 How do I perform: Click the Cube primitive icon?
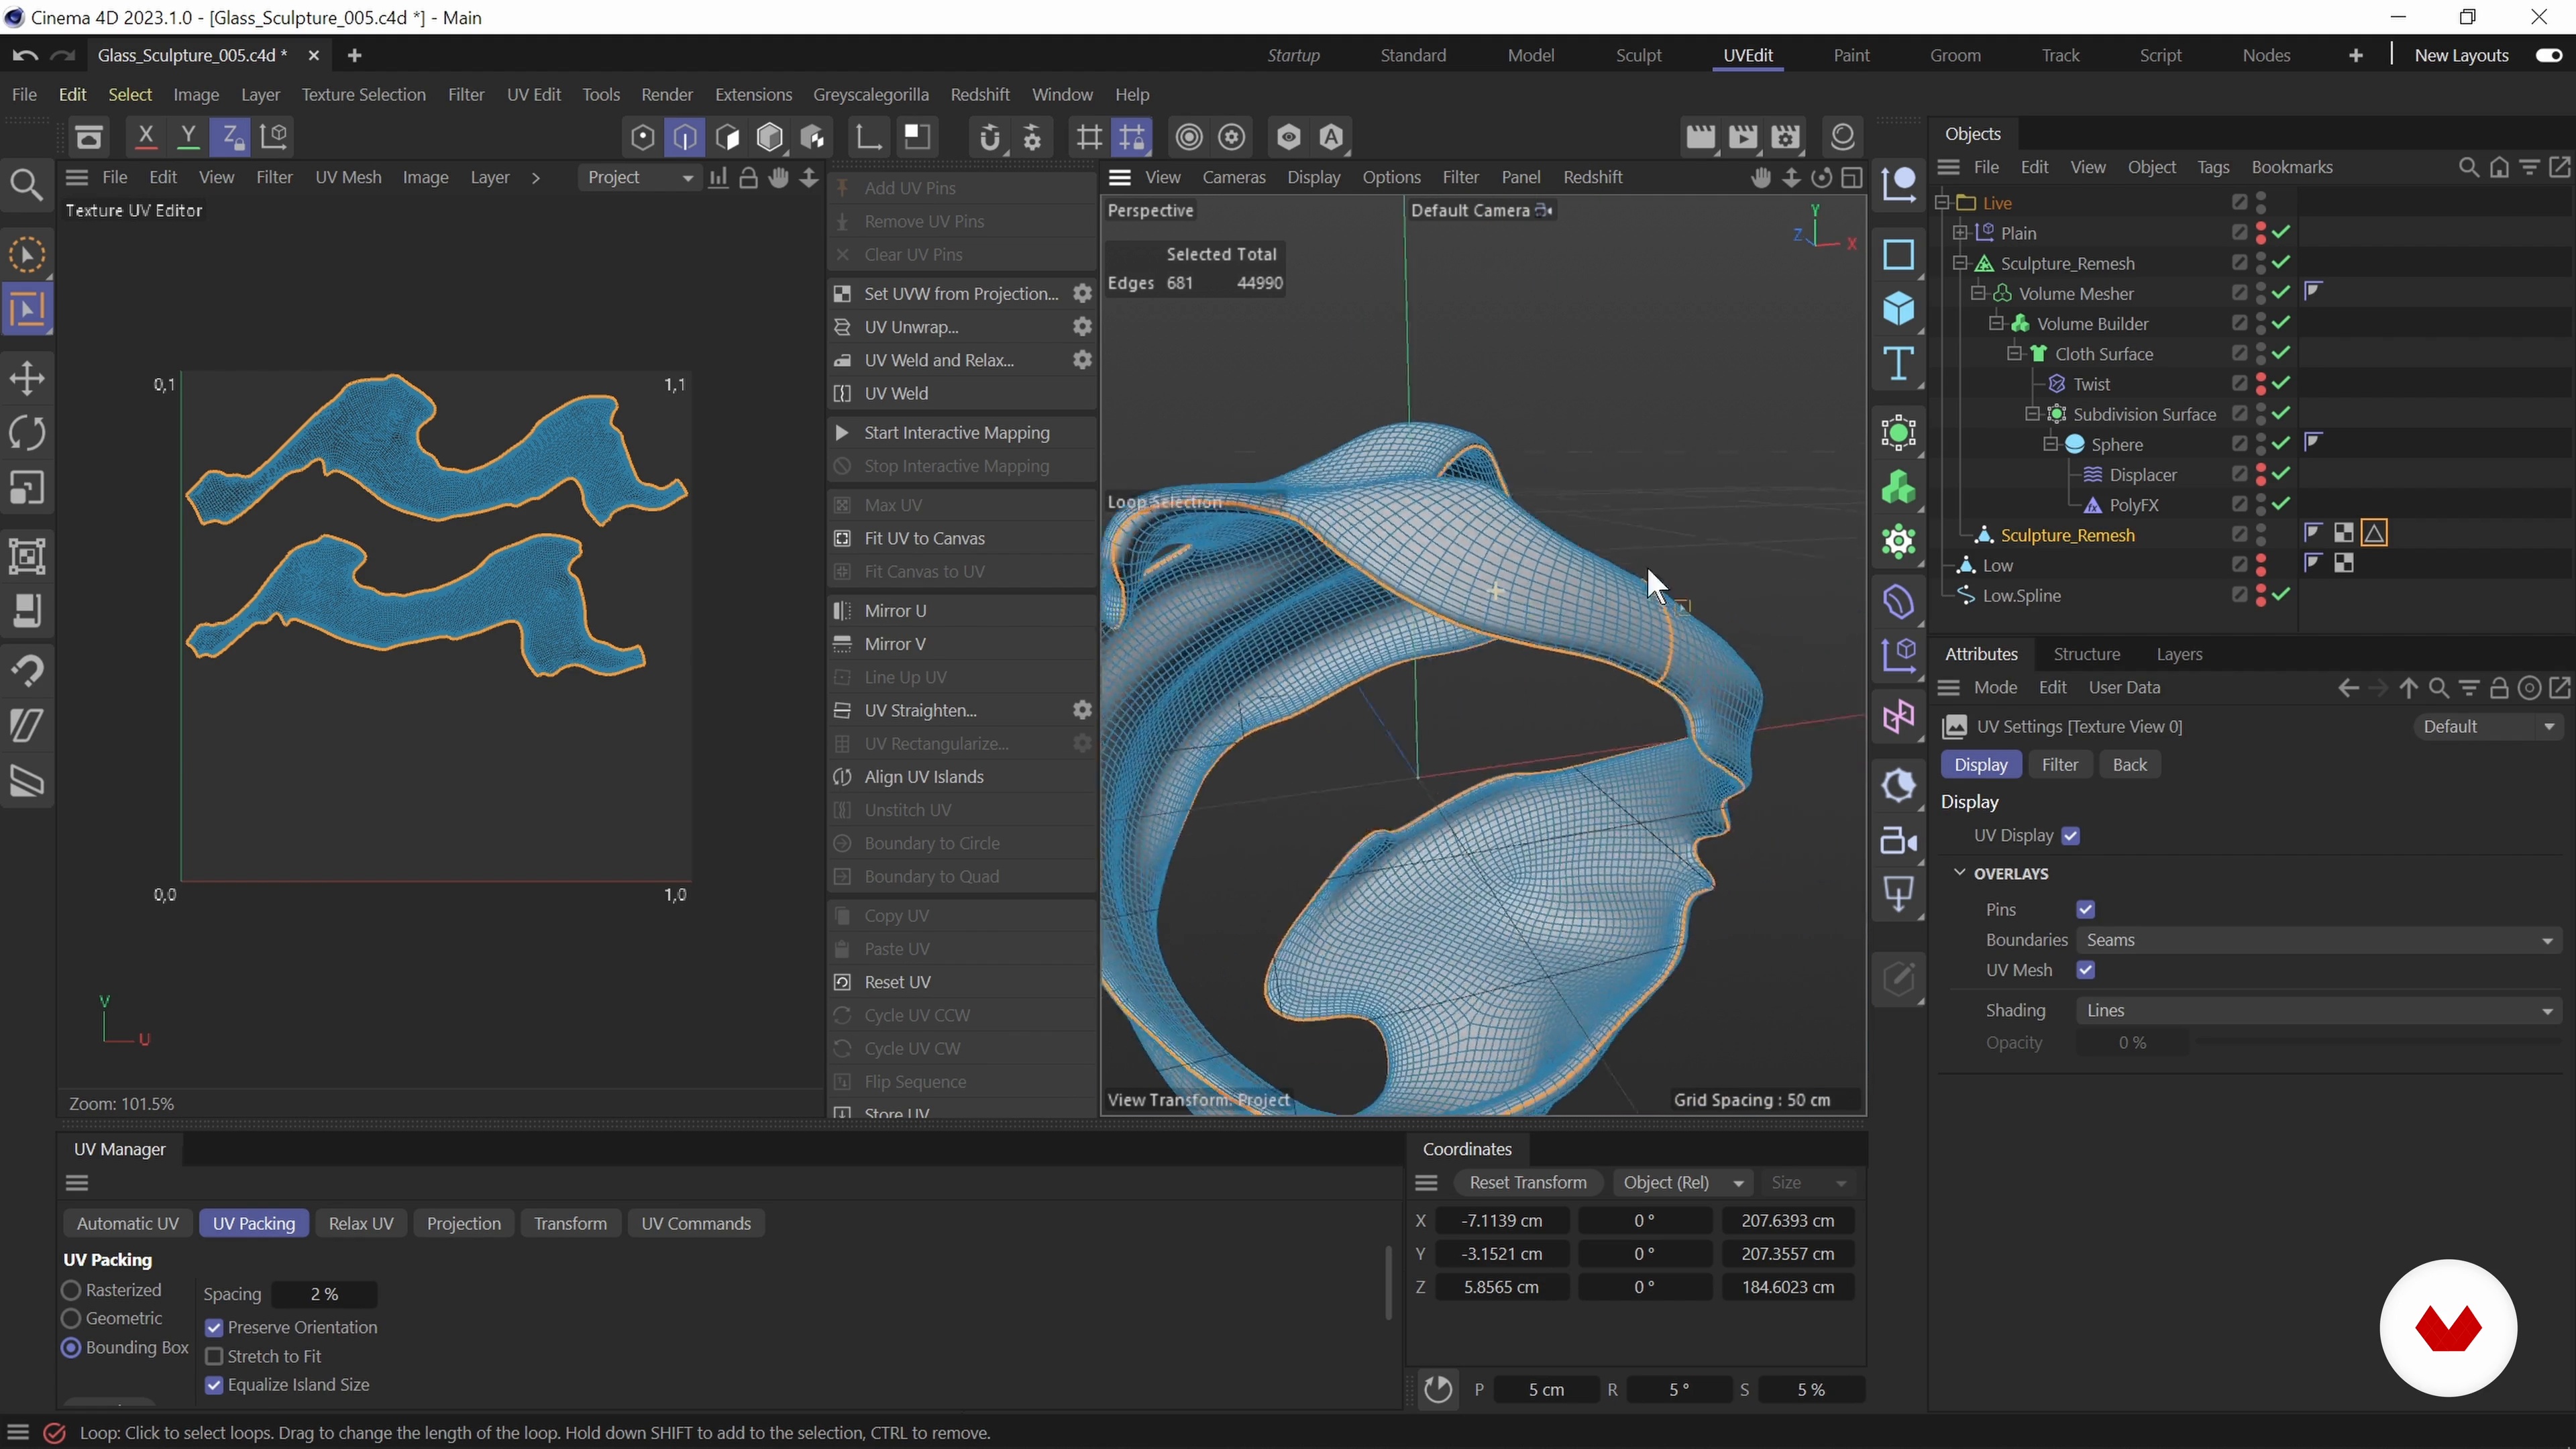pos(1898,309)
